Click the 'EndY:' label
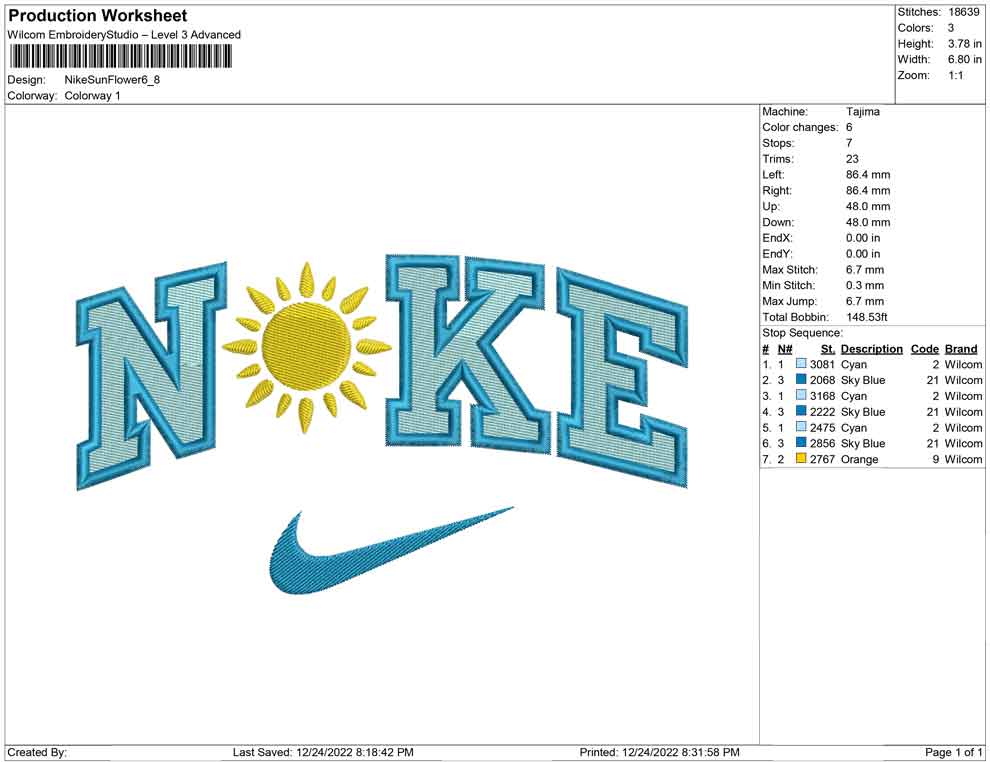Viewport: 990px width, 762px height. [x=777, y=254]
